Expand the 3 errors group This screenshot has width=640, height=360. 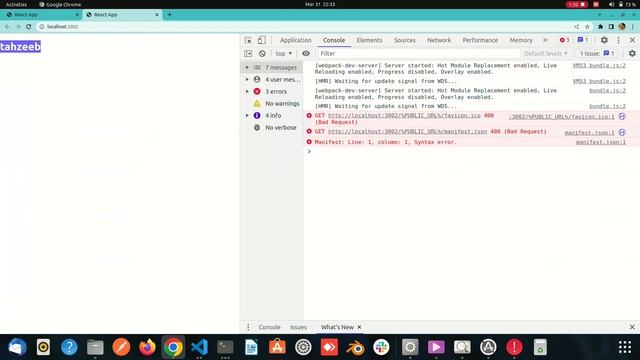coord(247,91)
